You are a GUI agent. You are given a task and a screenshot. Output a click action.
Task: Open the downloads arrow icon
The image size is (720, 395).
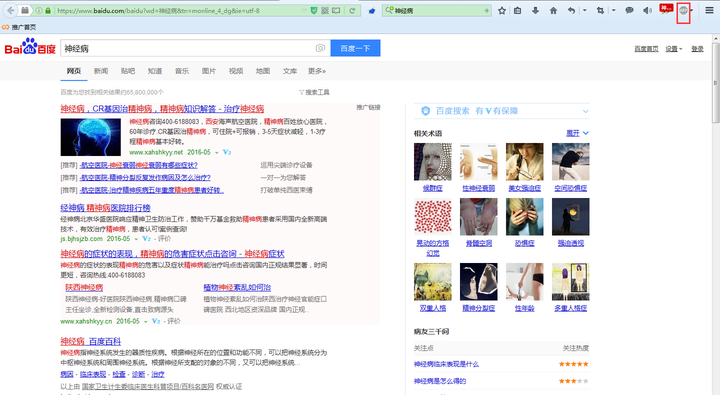pos(535,10)
